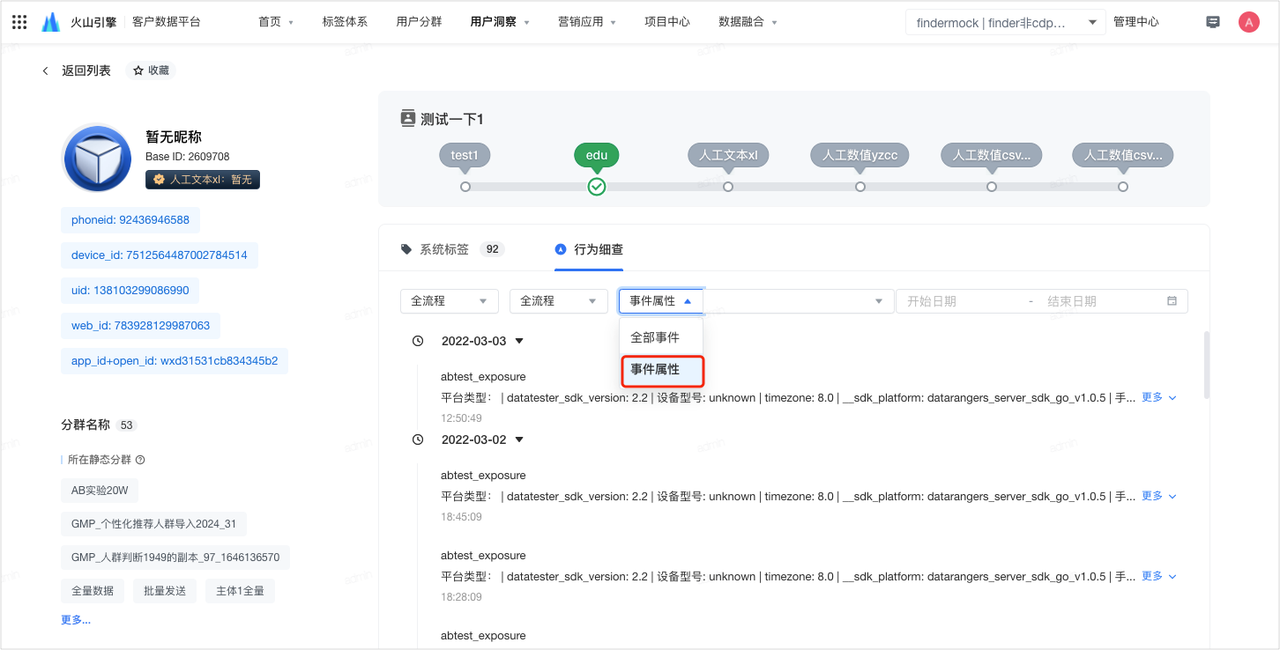The width and height of the screenshot is (1280, 650).
Task: Collapse the 2022-03-03 date group
Action: 519,341
